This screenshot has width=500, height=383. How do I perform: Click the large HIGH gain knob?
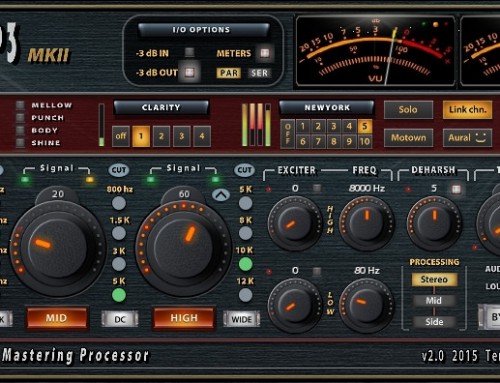click(183, 248)
